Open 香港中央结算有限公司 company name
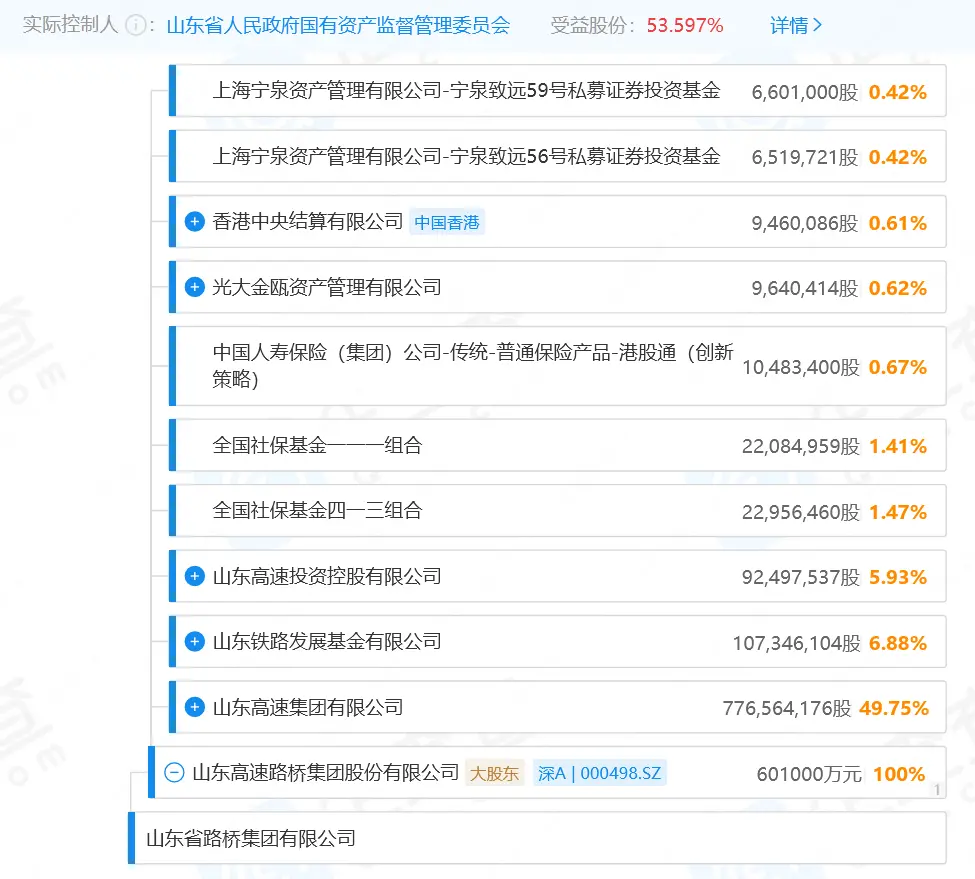The image size is (975, 879). [308, 221]
